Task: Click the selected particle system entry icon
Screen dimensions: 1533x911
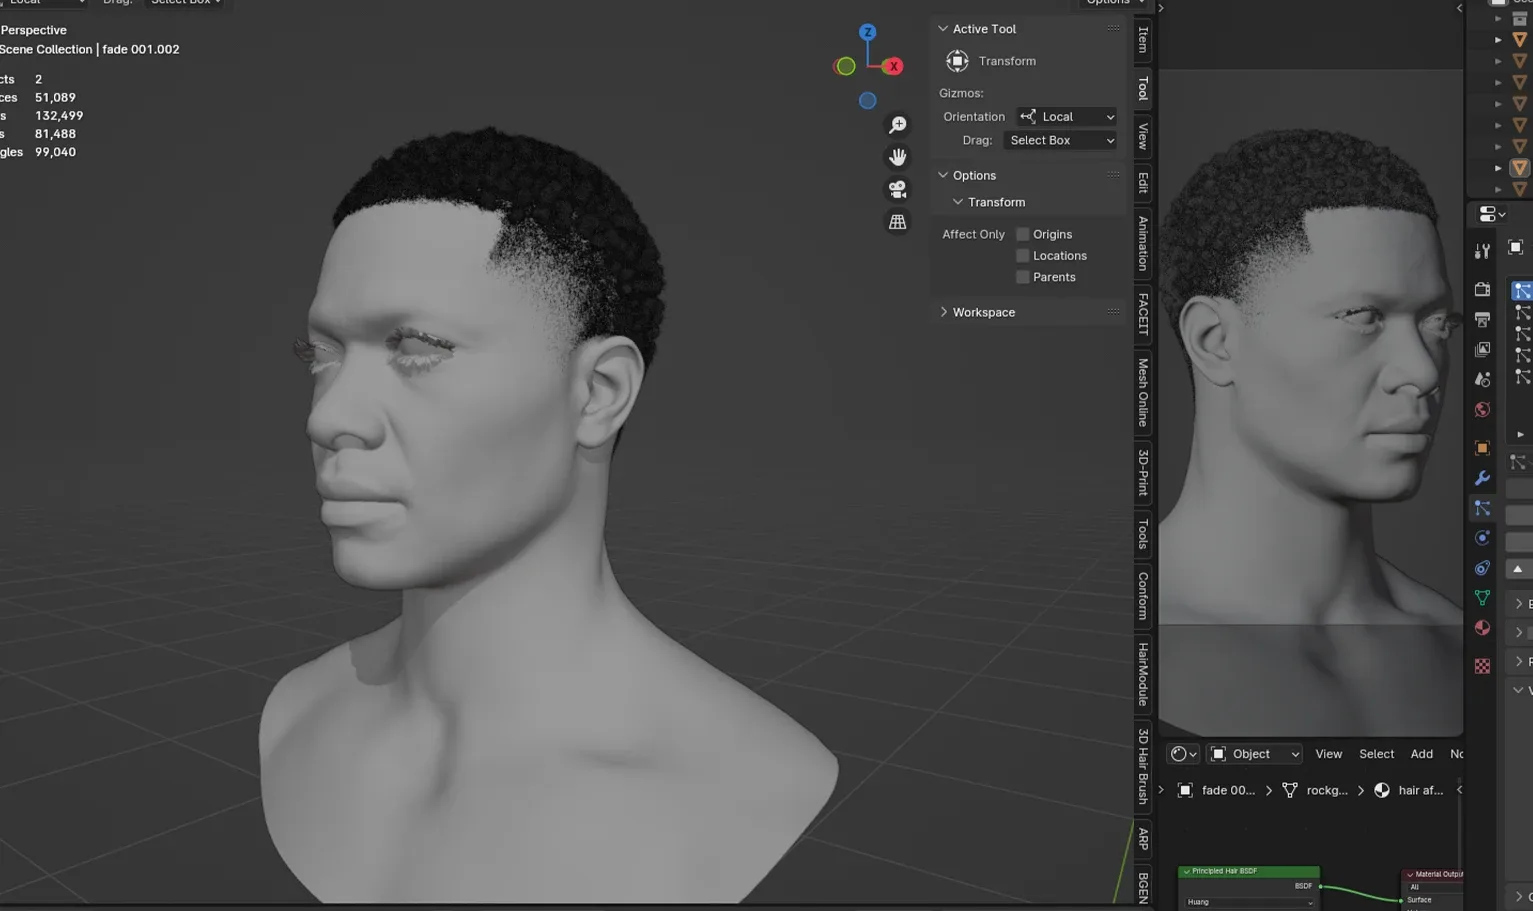Action: (x=1522, y=291)
